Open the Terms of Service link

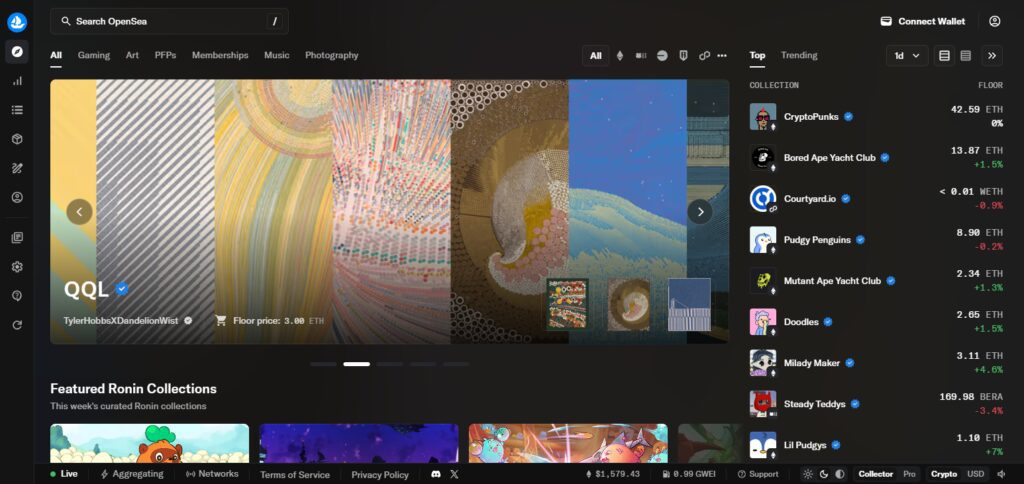click(x=295, y=475)
